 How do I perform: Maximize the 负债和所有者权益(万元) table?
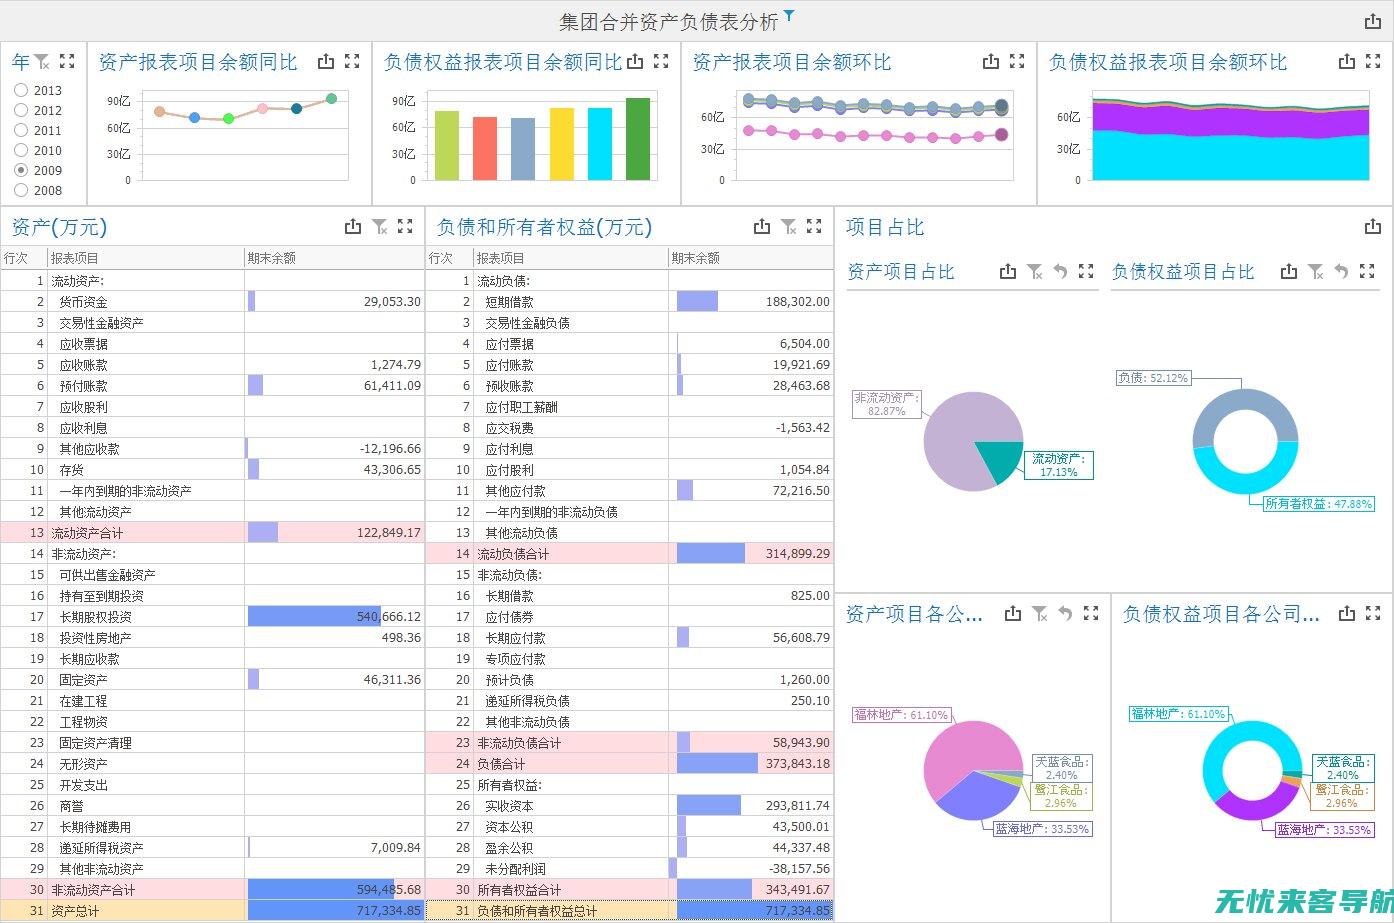click(x=814, y=227)
